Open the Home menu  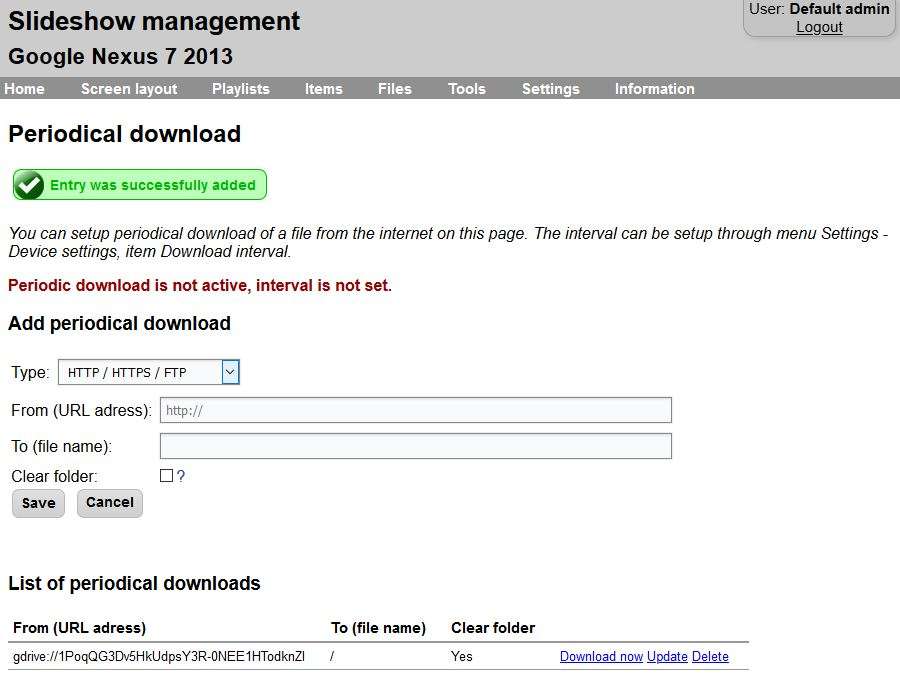(x=24, y=89)
